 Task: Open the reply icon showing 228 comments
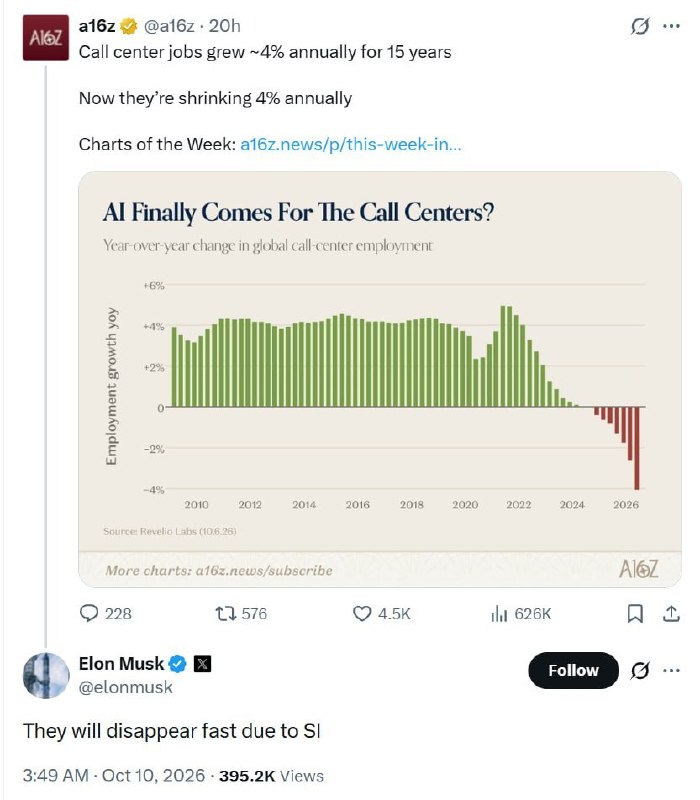pos(89,613)
